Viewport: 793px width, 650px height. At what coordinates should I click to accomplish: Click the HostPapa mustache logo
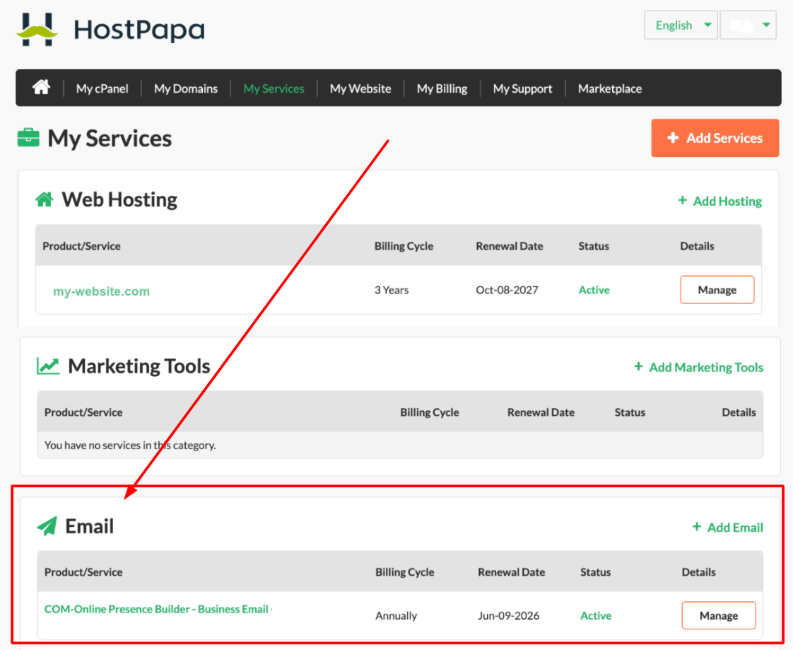37,30
